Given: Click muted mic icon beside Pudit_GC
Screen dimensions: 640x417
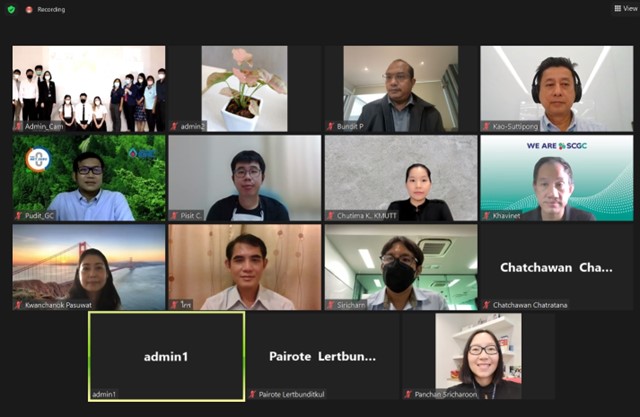Looking at the screenshot, I should click(x=18, y=215).
